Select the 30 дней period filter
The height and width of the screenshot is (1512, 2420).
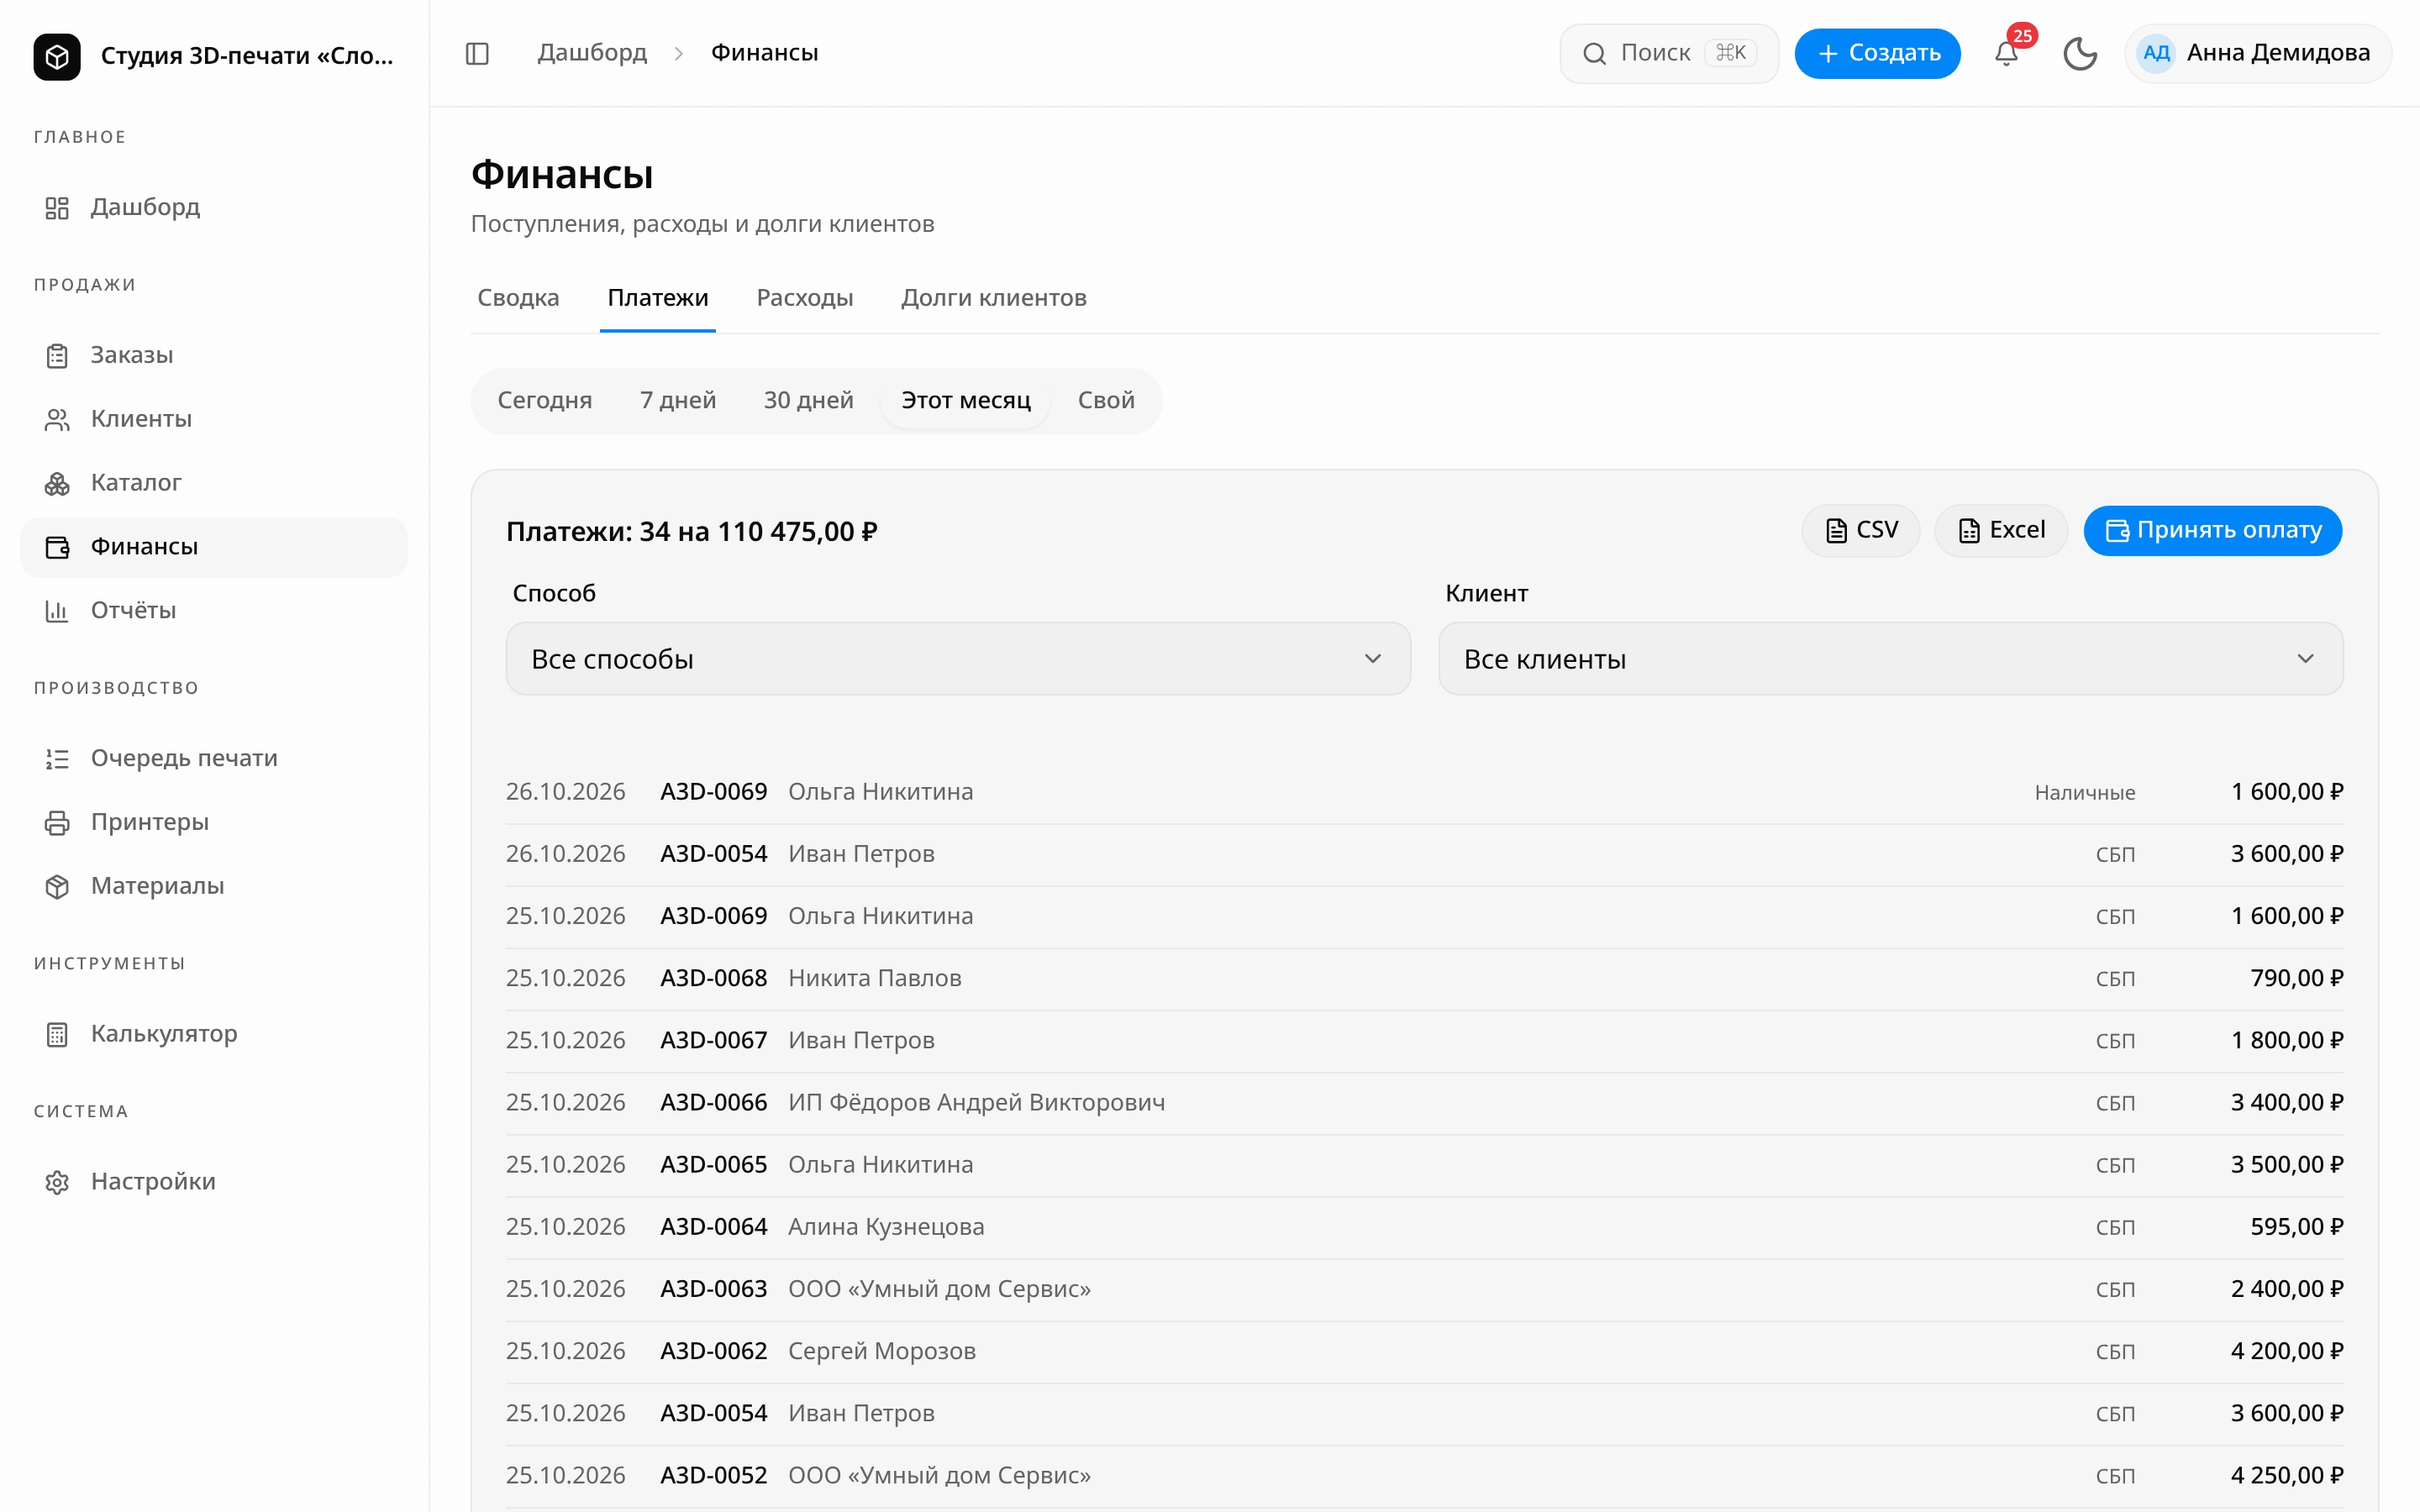pos(808,401)
